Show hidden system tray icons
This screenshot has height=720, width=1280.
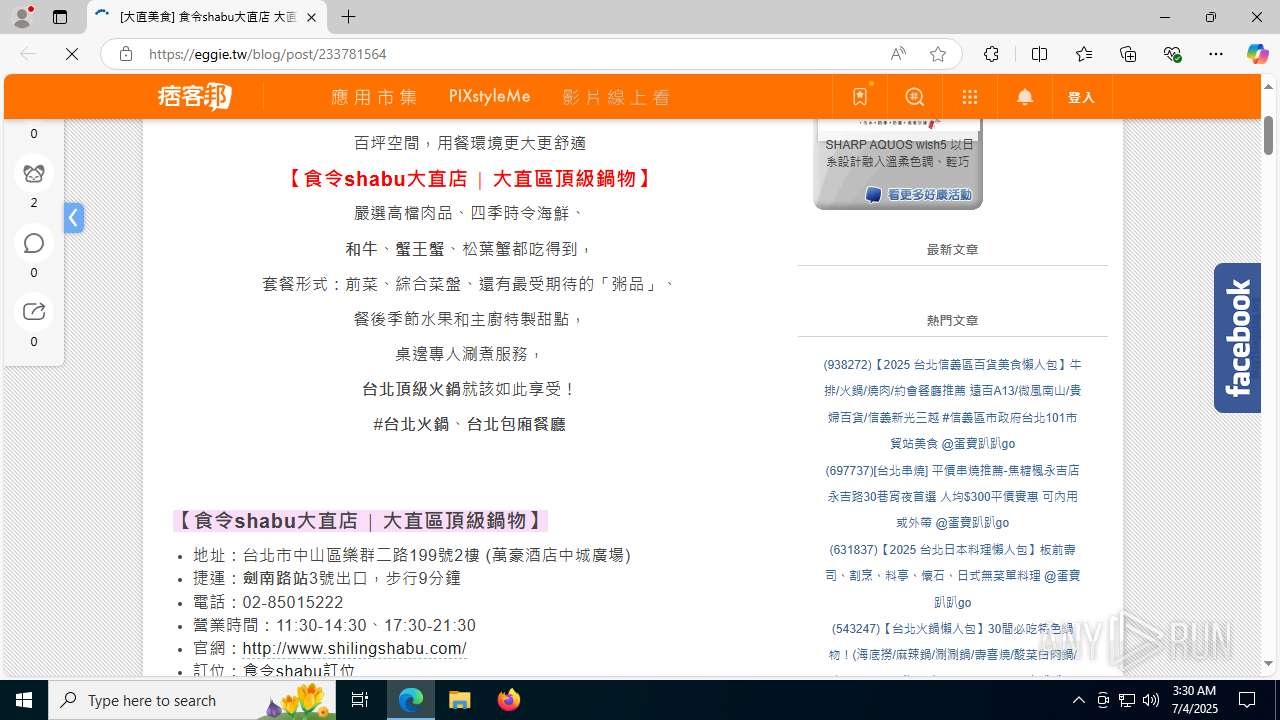point(1078,700)
